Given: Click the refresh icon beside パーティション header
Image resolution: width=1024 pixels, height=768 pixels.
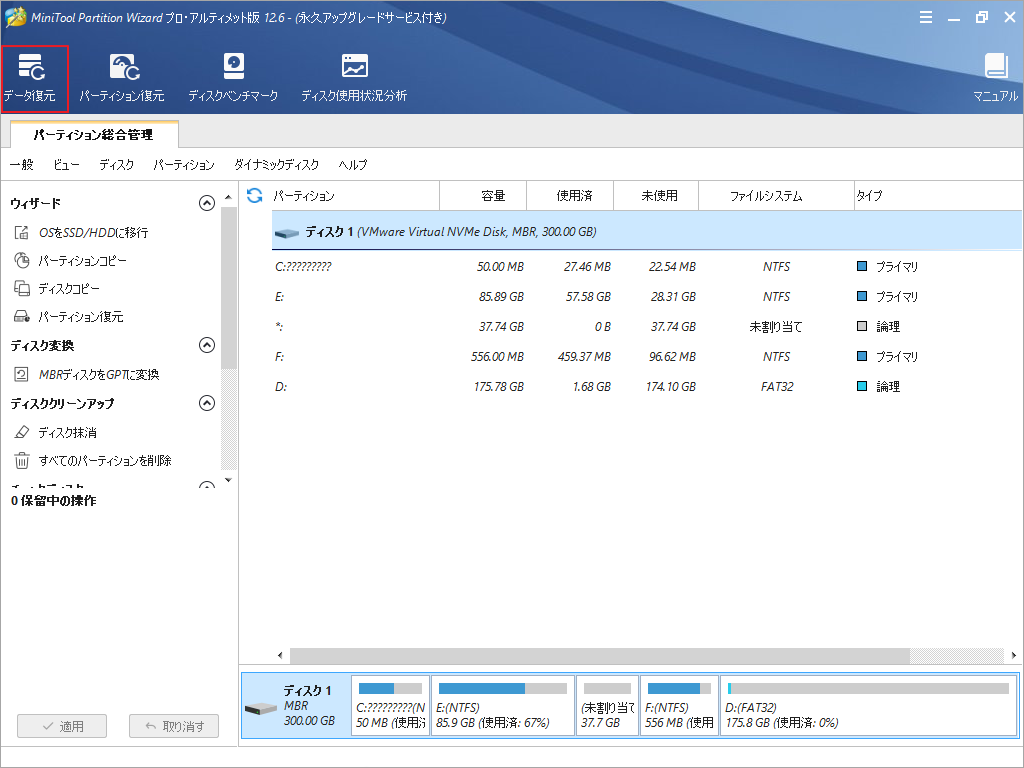Looking at the screenshot, I should [x=255, y=196].
